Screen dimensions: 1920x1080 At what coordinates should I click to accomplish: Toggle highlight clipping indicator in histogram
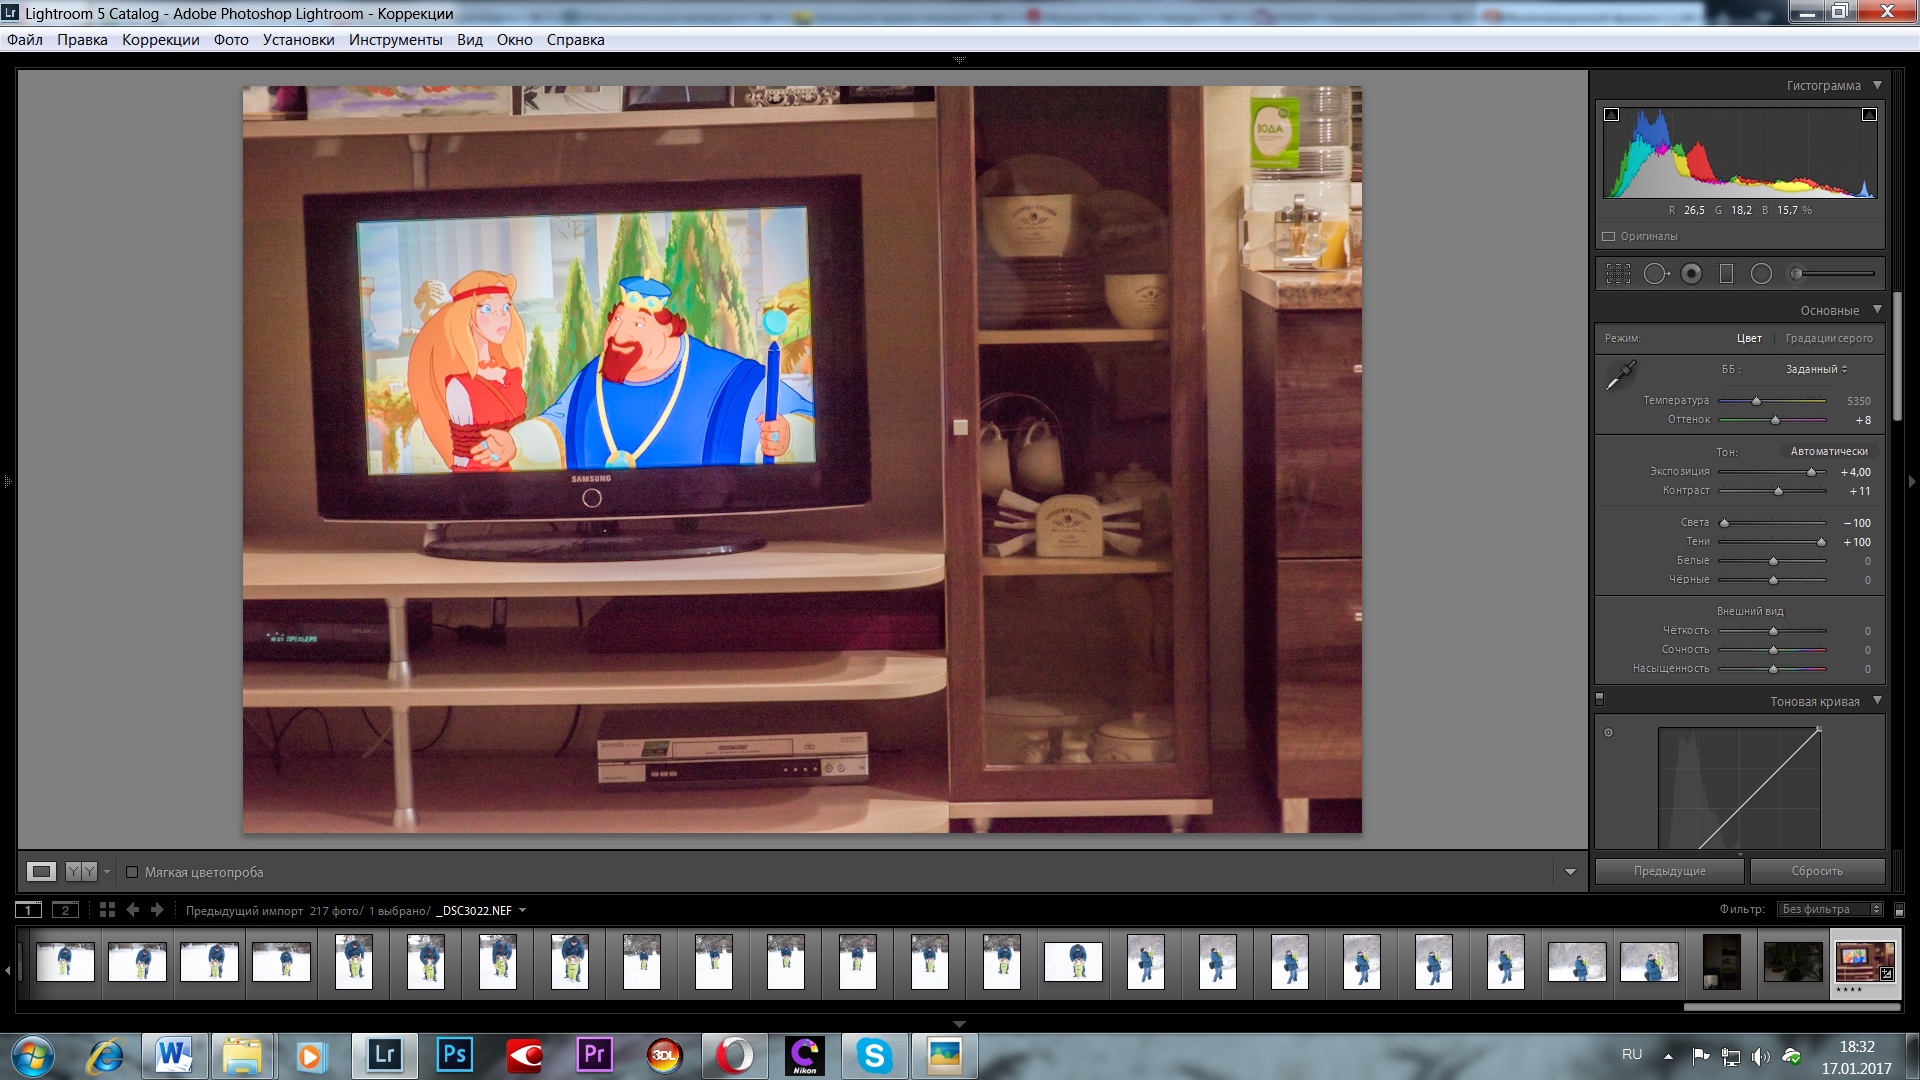point(1868,115)
